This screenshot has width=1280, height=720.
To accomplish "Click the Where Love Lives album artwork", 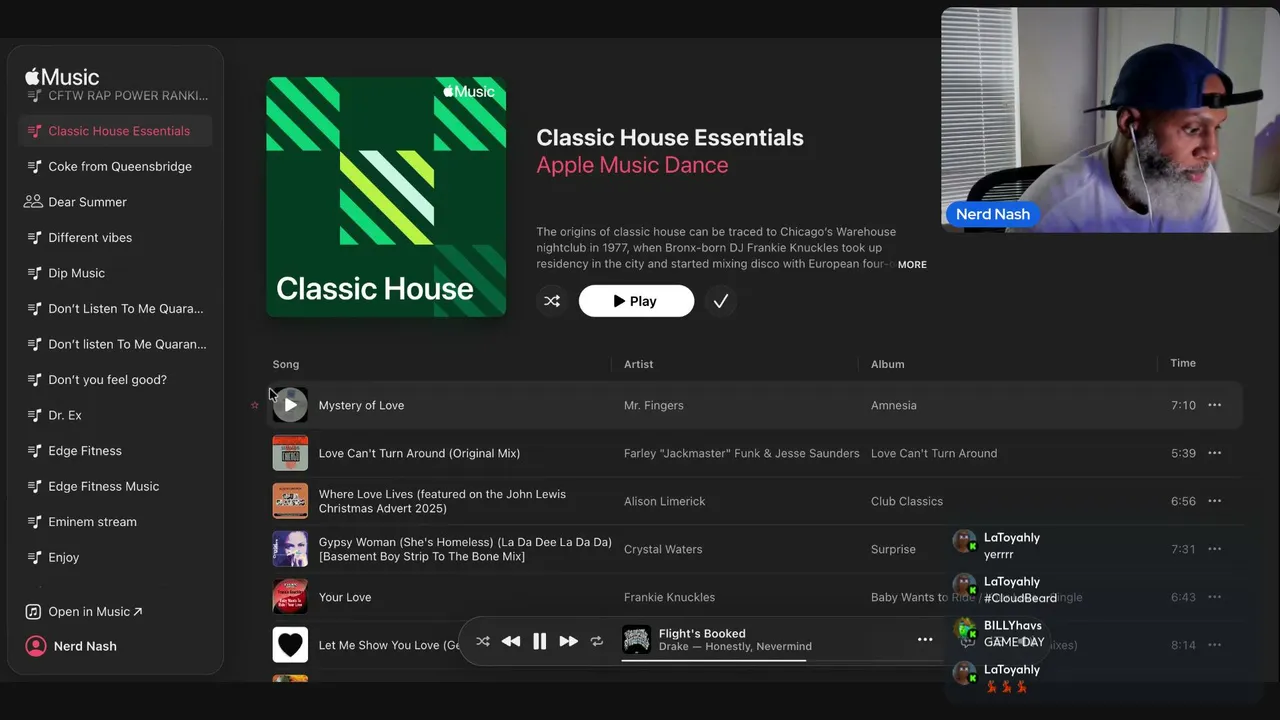I will [290, 501].
